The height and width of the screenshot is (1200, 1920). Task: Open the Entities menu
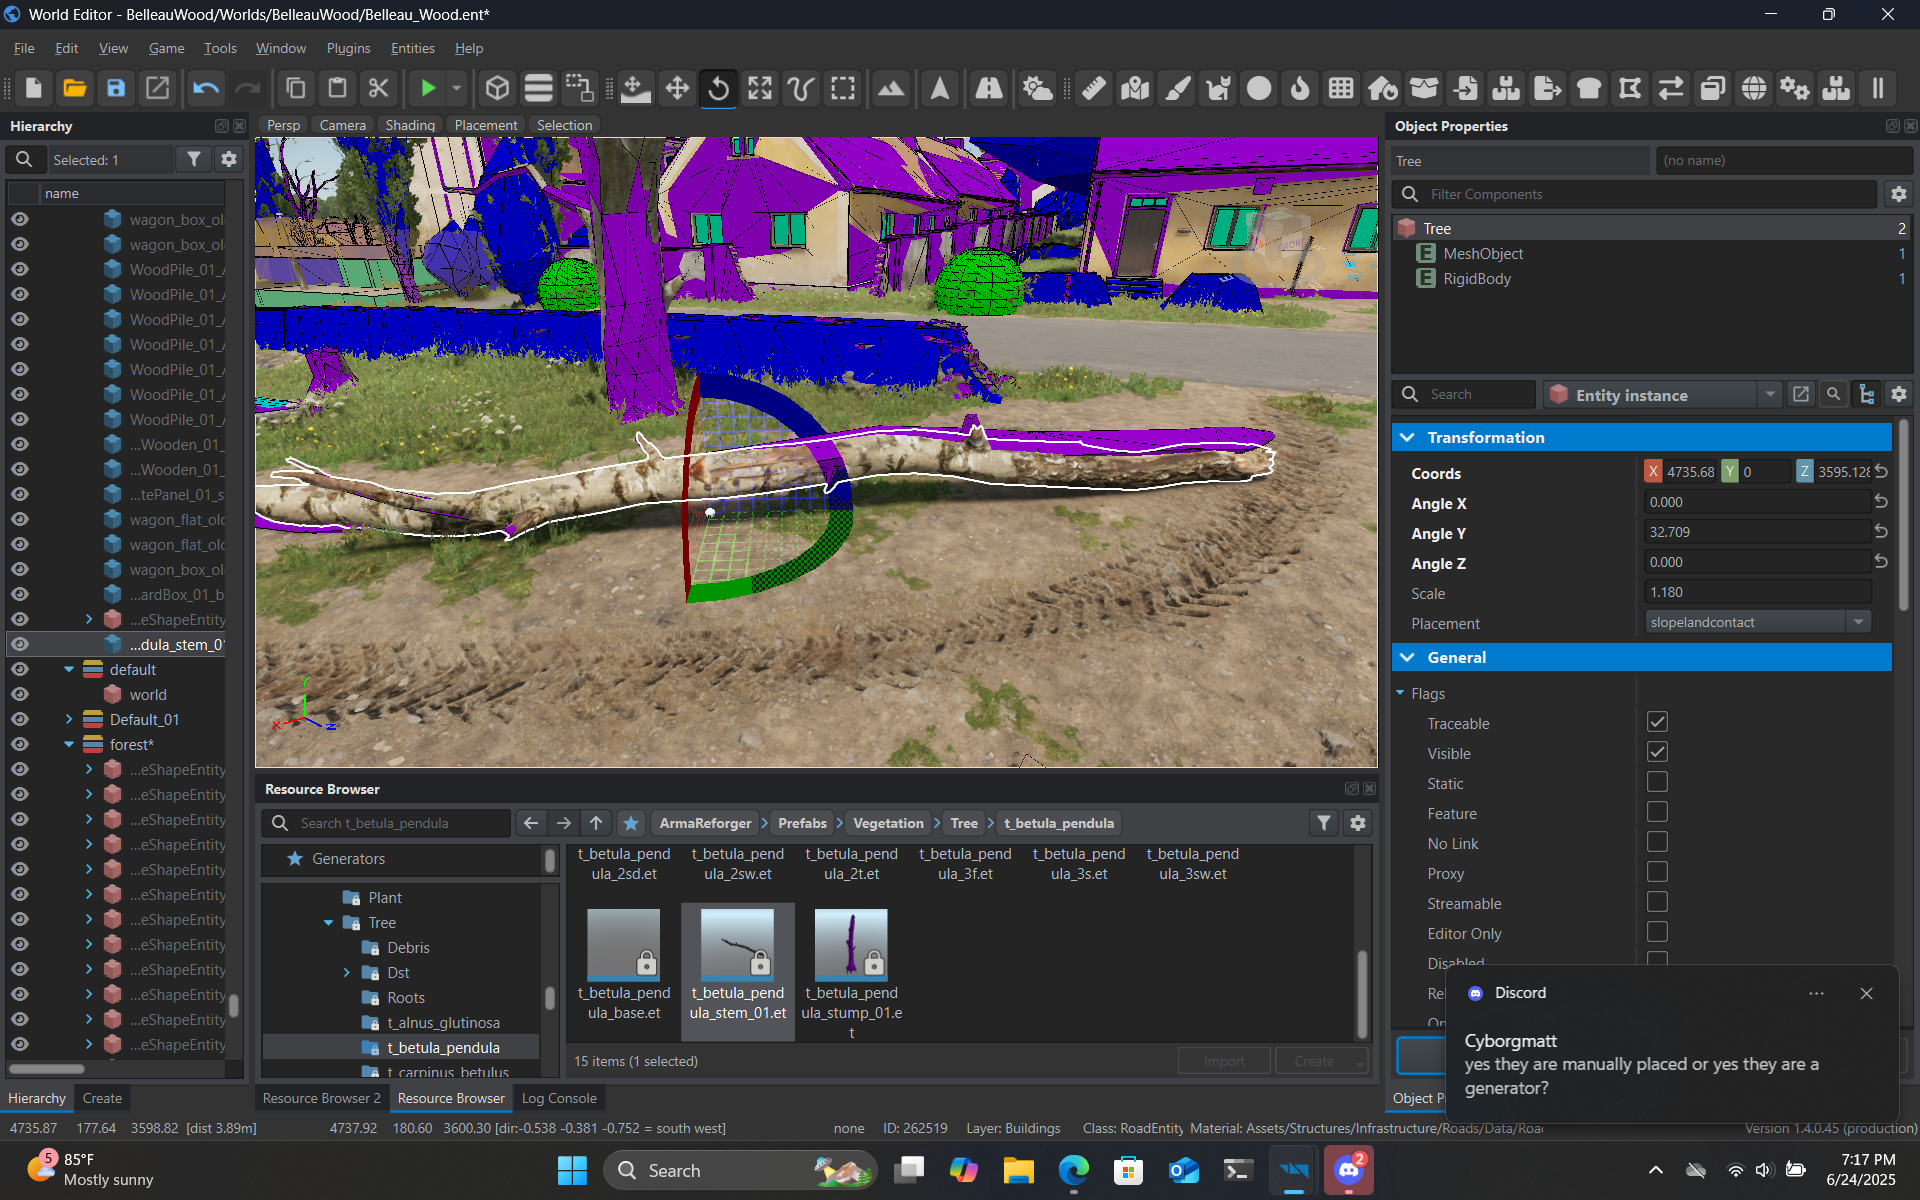(412, 48)
